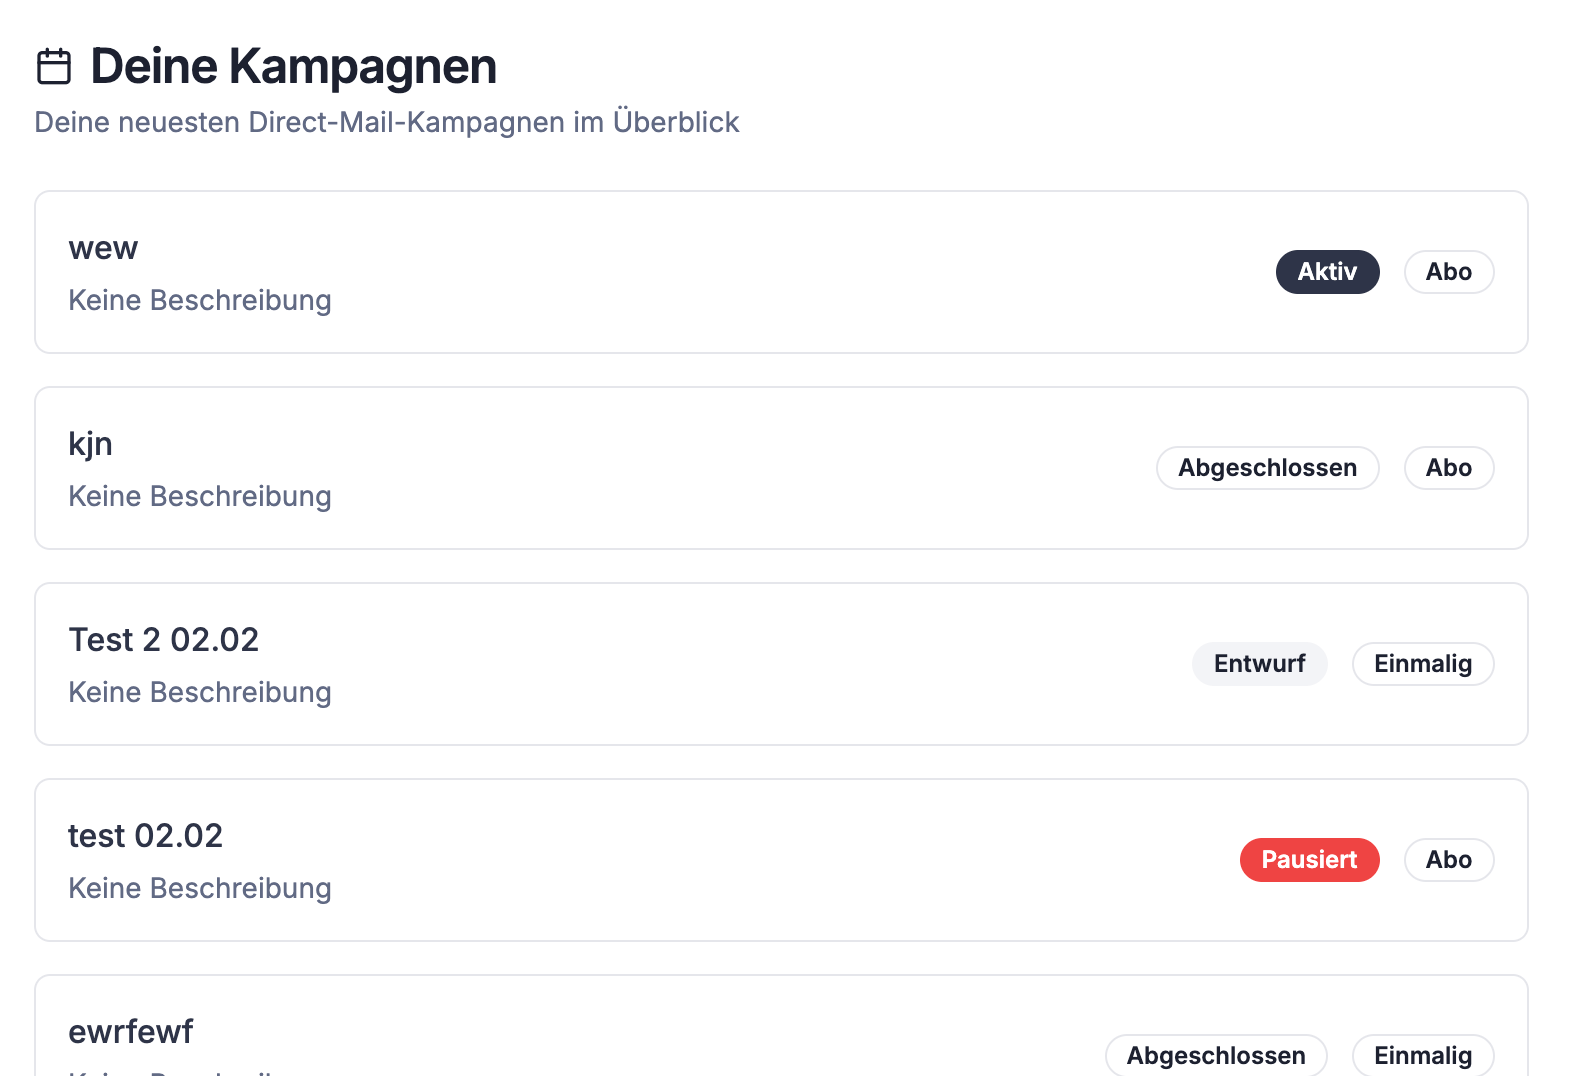1572x1076 pixels.
Task: Click 'Keine Beschreibung' under wew
Action: coord(200,300)
